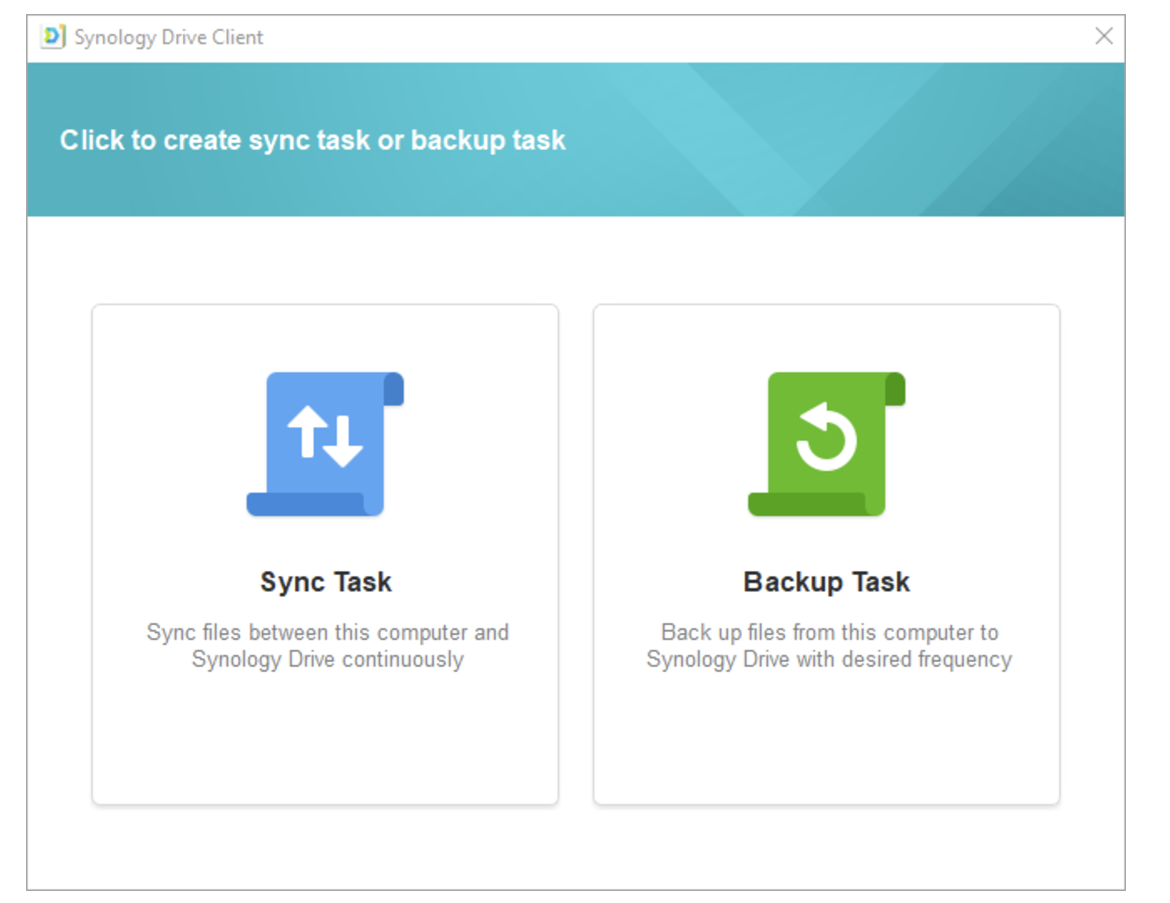
Task: Click "Back up files from this computer to" text
Action: 830,632
